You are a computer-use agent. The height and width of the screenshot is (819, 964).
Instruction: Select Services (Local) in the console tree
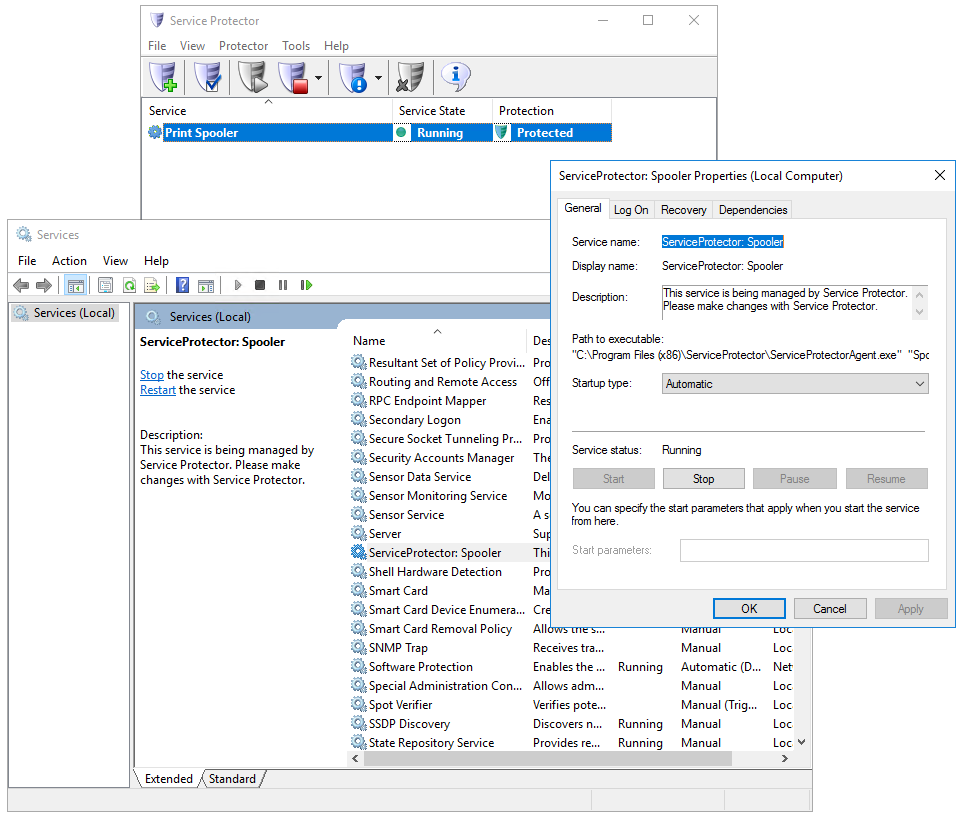coord(66,313)
